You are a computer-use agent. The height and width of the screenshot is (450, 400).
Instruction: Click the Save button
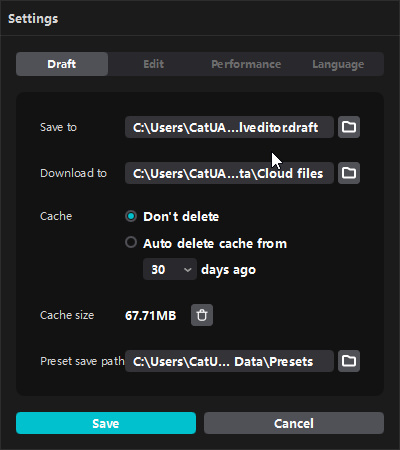click(106, 423)
